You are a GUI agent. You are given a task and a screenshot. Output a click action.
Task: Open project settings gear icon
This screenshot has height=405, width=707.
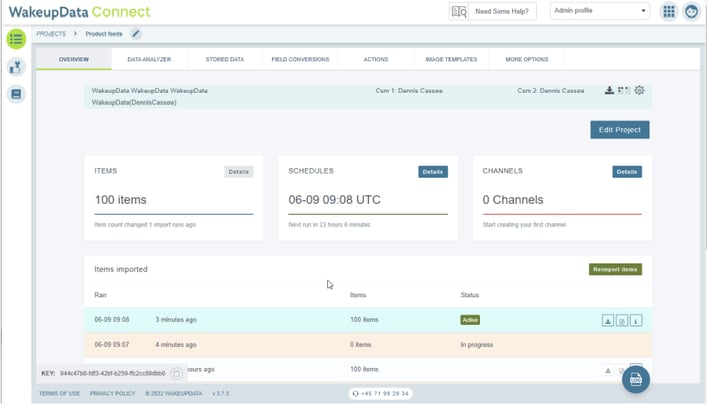click(x=639, y=91)
